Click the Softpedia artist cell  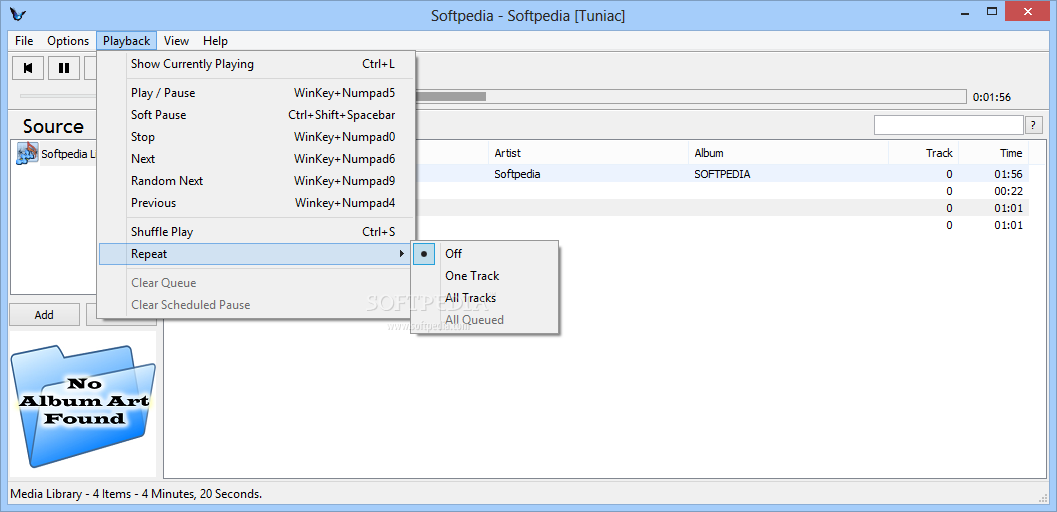tap(517, 174)
